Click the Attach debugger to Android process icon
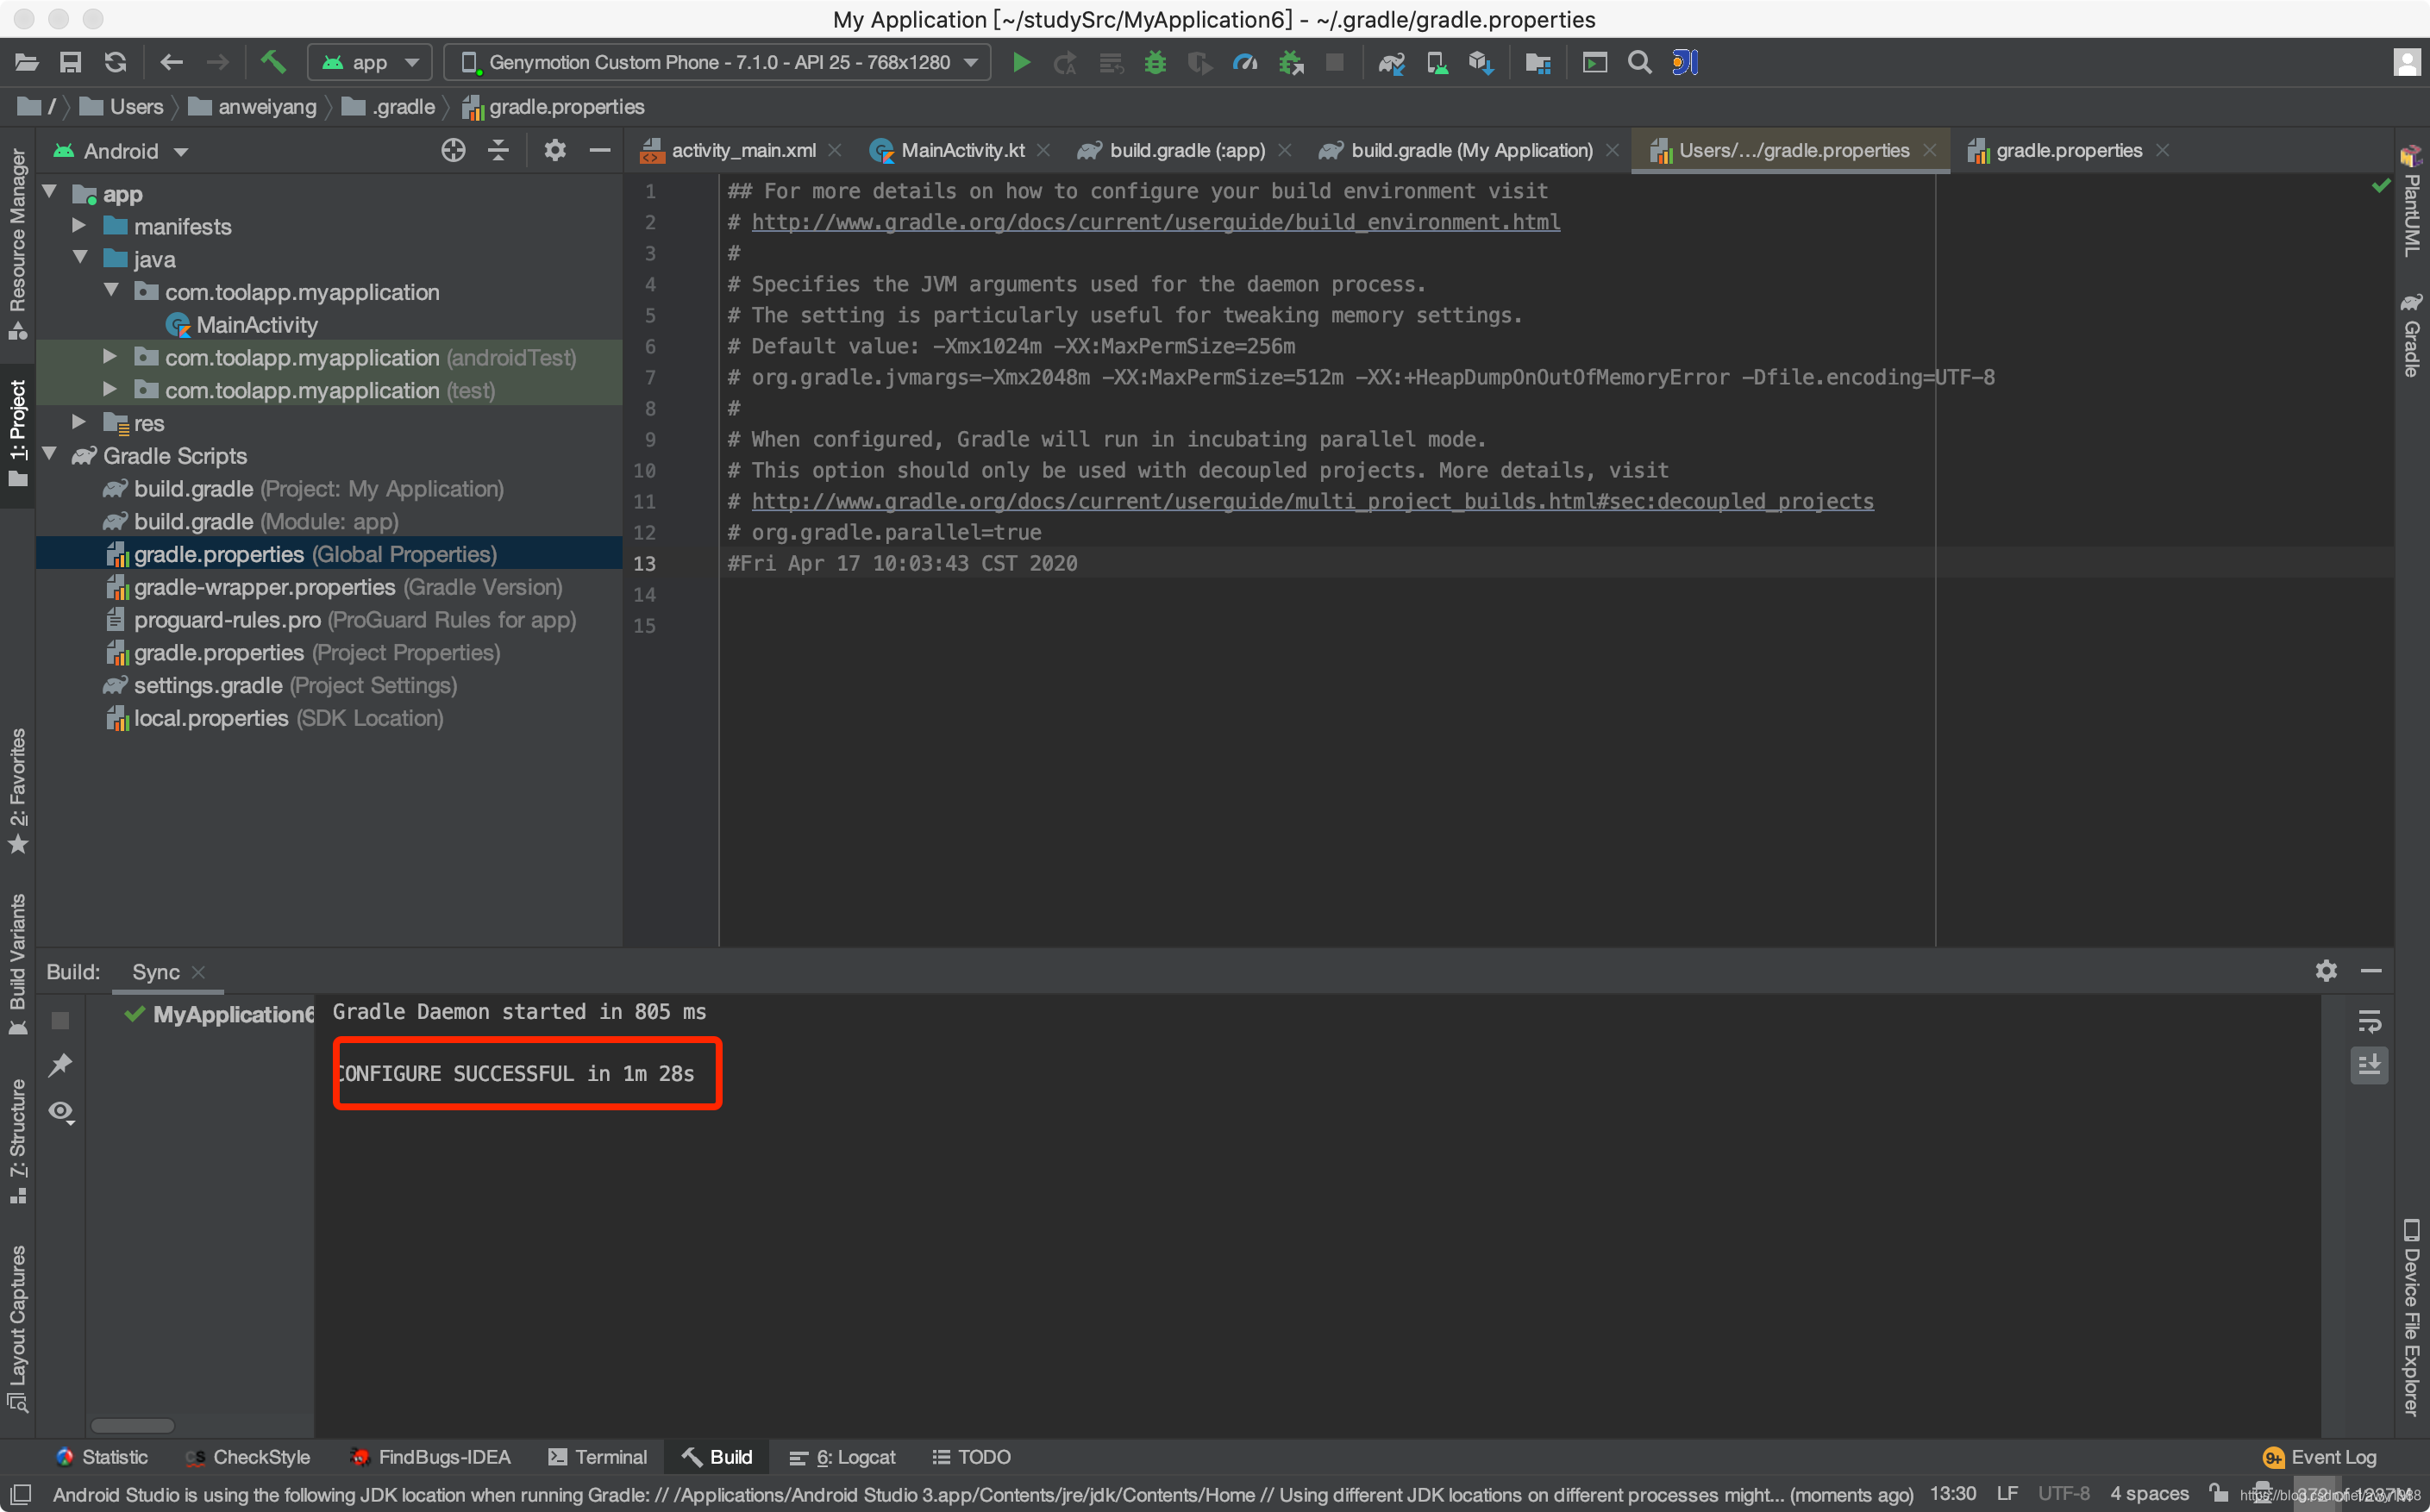 pyautogui.click(x=1291, y=63)
